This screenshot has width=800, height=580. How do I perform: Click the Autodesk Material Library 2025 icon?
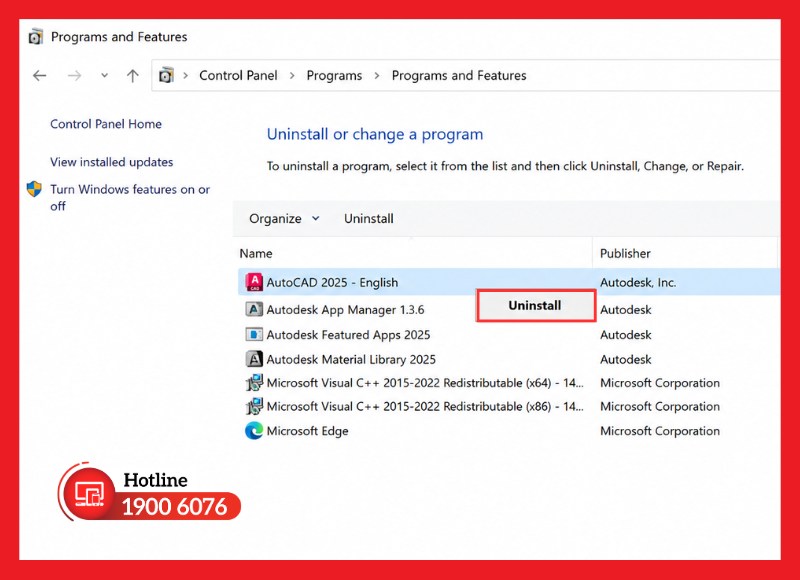[254, 359]
